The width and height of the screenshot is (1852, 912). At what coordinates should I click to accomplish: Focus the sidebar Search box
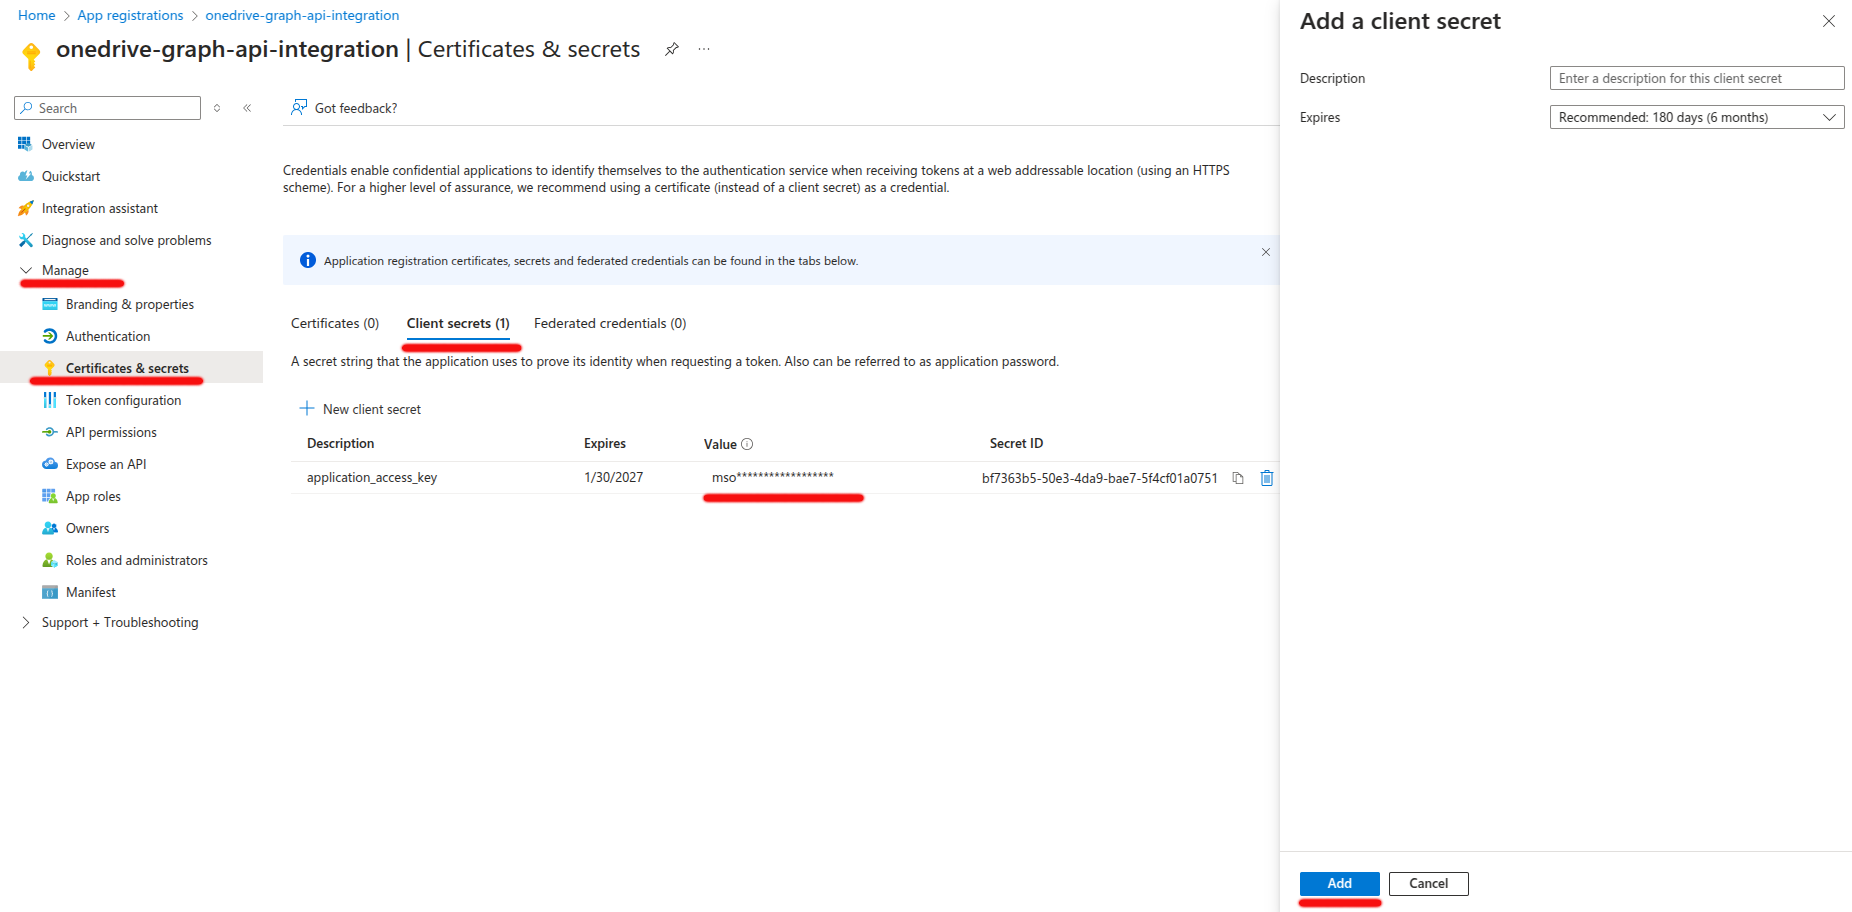click(x=108, y=108)
